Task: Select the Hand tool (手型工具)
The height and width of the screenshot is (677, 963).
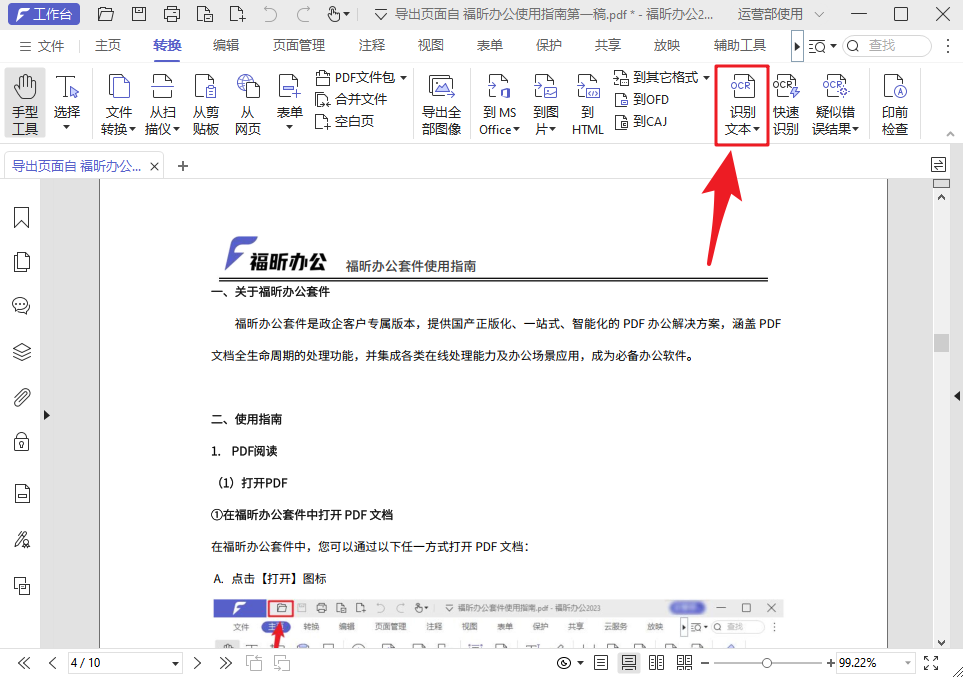Action: click(x=24, y=100)
